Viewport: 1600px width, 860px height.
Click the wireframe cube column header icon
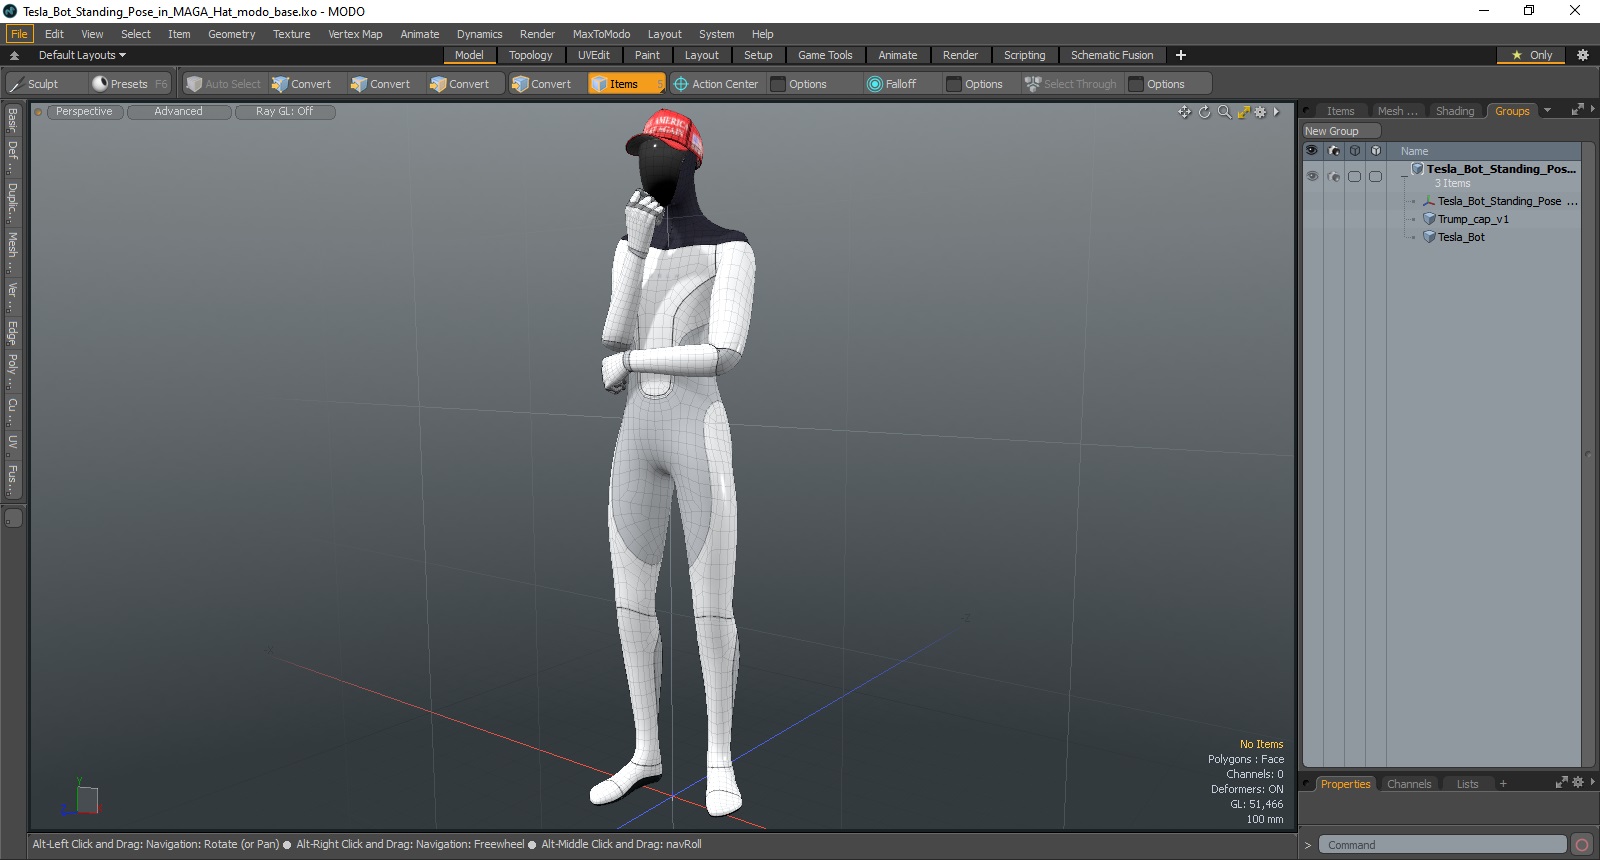coord(1355,151)
